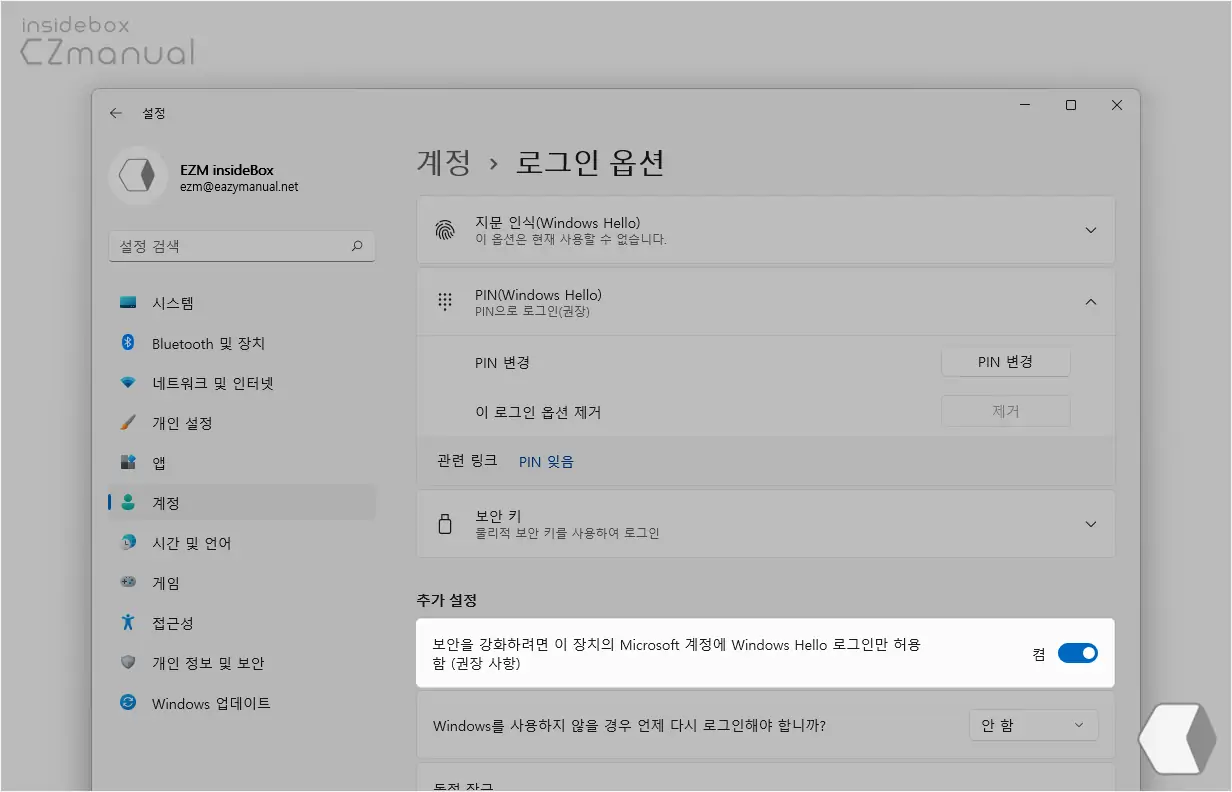Image resolution: width=1232 pixels, height=792 pixels.
Task: Open 시스템 settings category
Action: pos(241,303)
